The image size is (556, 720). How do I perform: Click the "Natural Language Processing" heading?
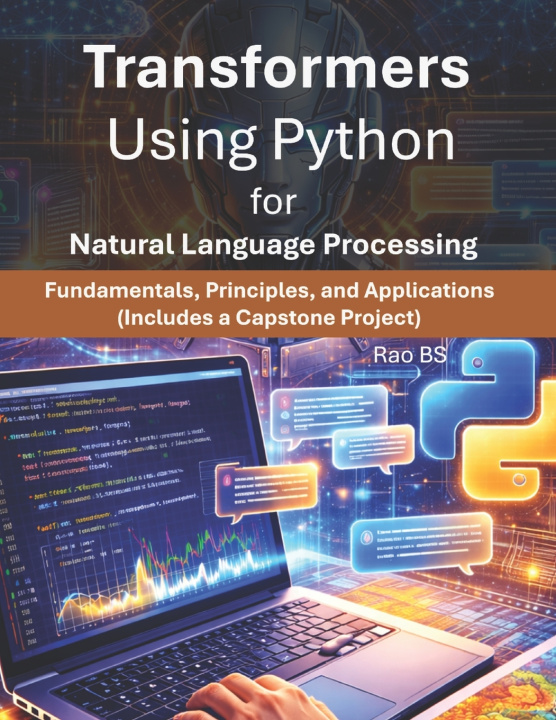274,245
